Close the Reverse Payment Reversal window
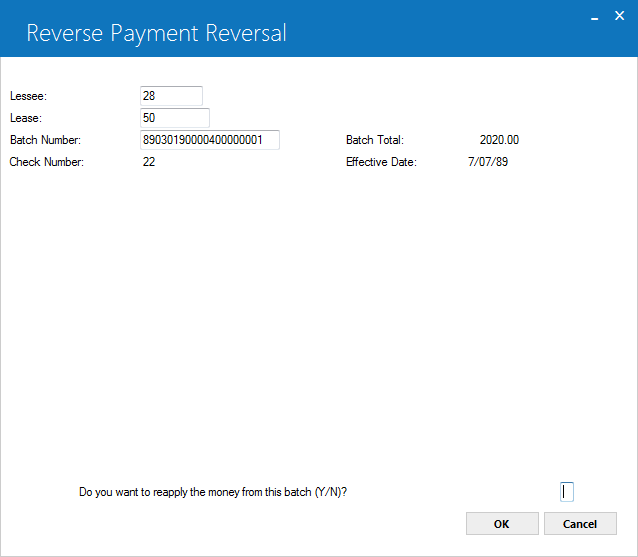The image size is (638, 557). 619,16
